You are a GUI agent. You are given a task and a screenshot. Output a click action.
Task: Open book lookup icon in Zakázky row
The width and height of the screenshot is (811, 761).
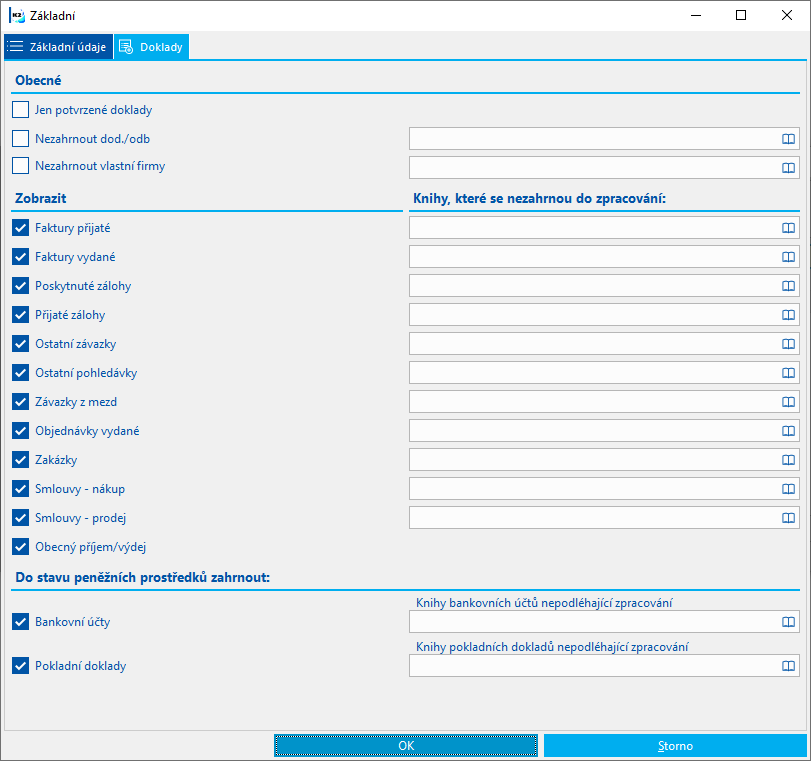click(788, 459)
